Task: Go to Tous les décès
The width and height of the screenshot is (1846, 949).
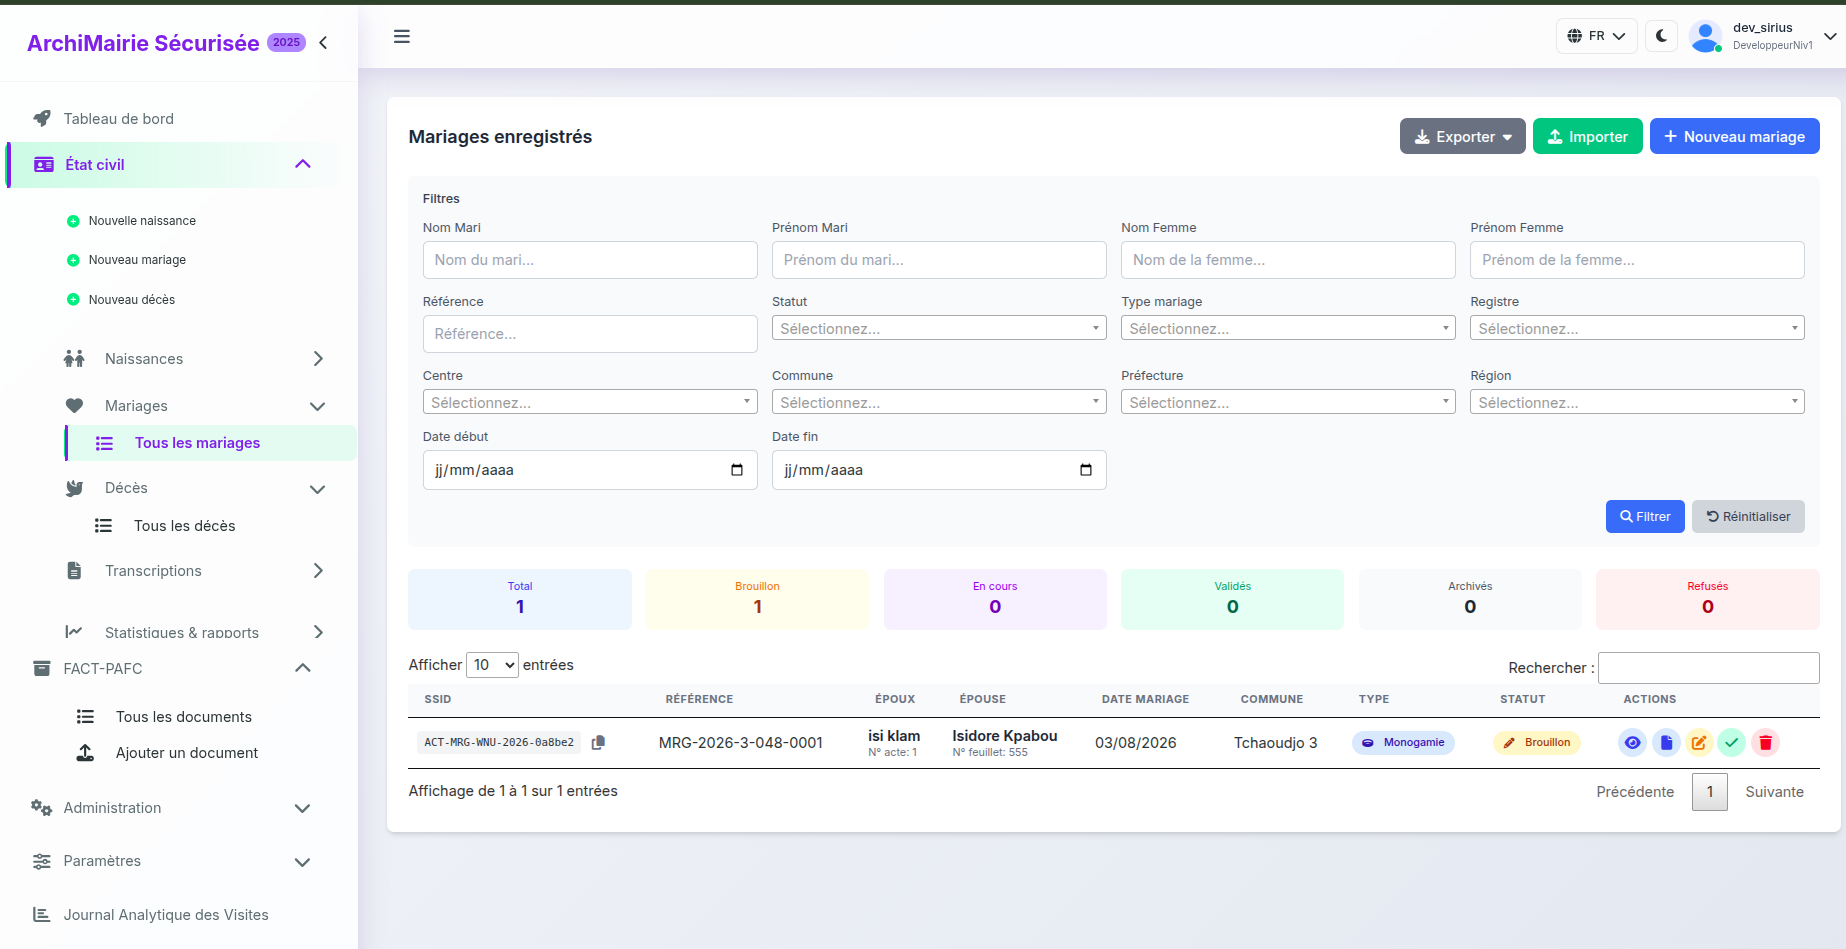Action: coord(185,526)
